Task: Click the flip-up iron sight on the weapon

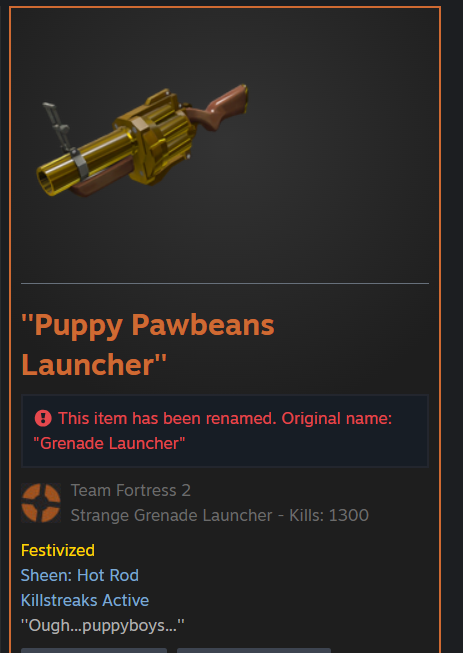Action: pyautogui.click(x=56, y=124)
